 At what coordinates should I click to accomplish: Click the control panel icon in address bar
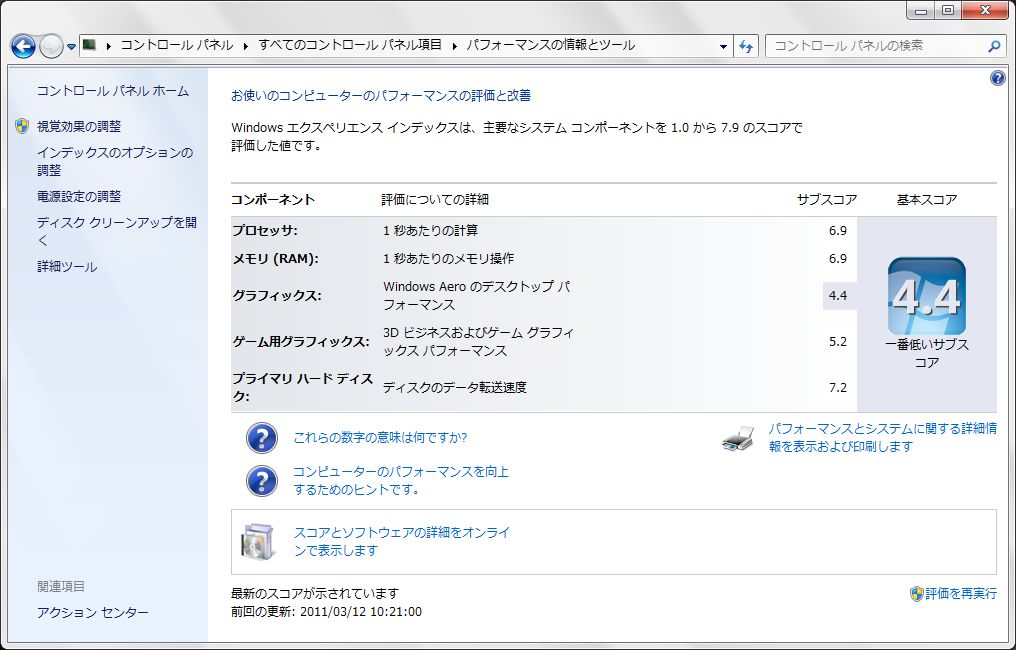coord(89,45)
